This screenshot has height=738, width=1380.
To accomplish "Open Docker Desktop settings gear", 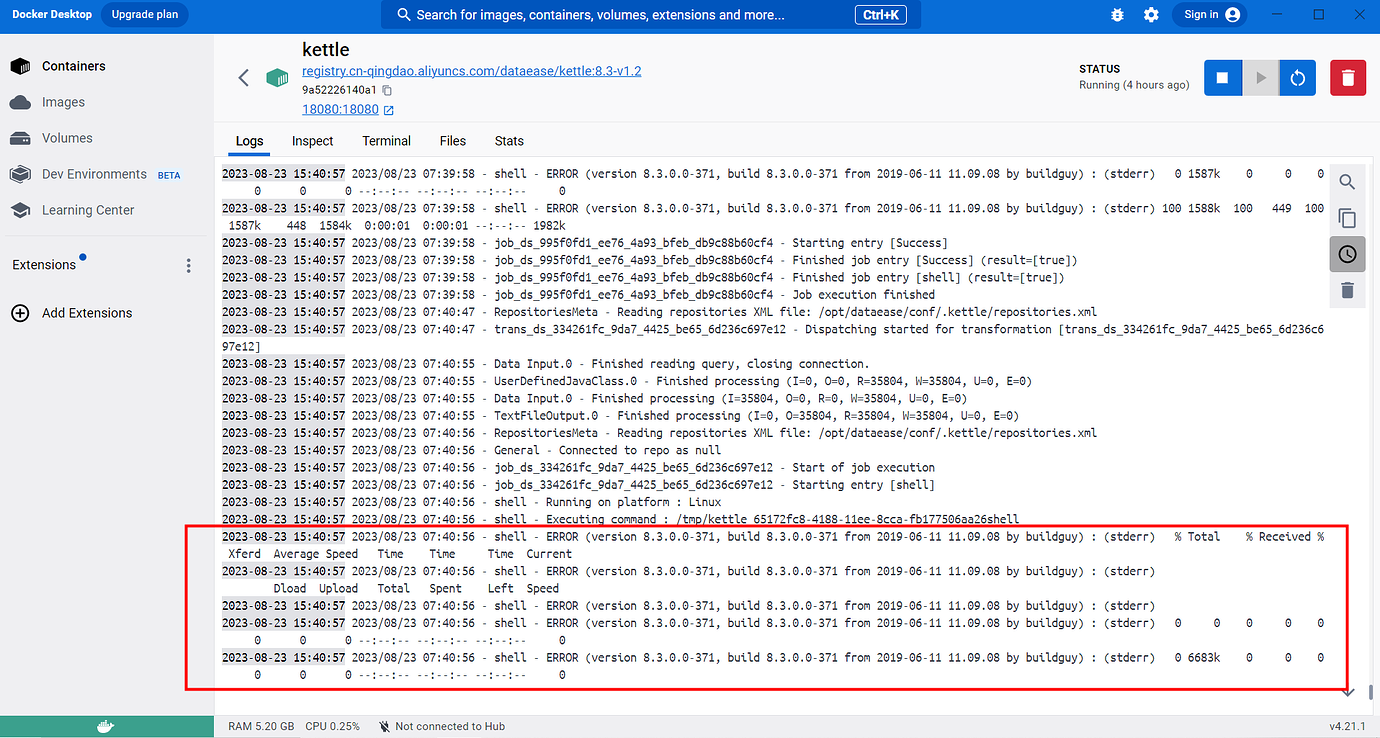I will 1151,15.
